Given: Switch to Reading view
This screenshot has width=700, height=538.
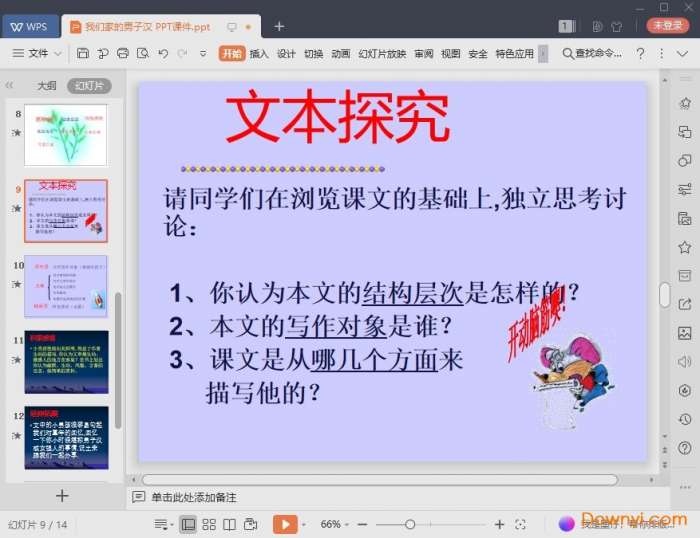Looking at the screenshot, I should pos(229,525).
